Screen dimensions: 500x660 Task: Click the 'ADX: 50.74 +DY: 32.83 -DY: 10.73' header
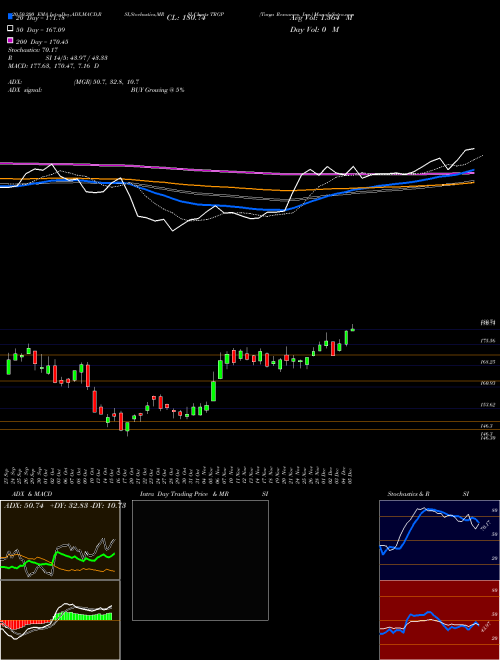coord(65,506)
